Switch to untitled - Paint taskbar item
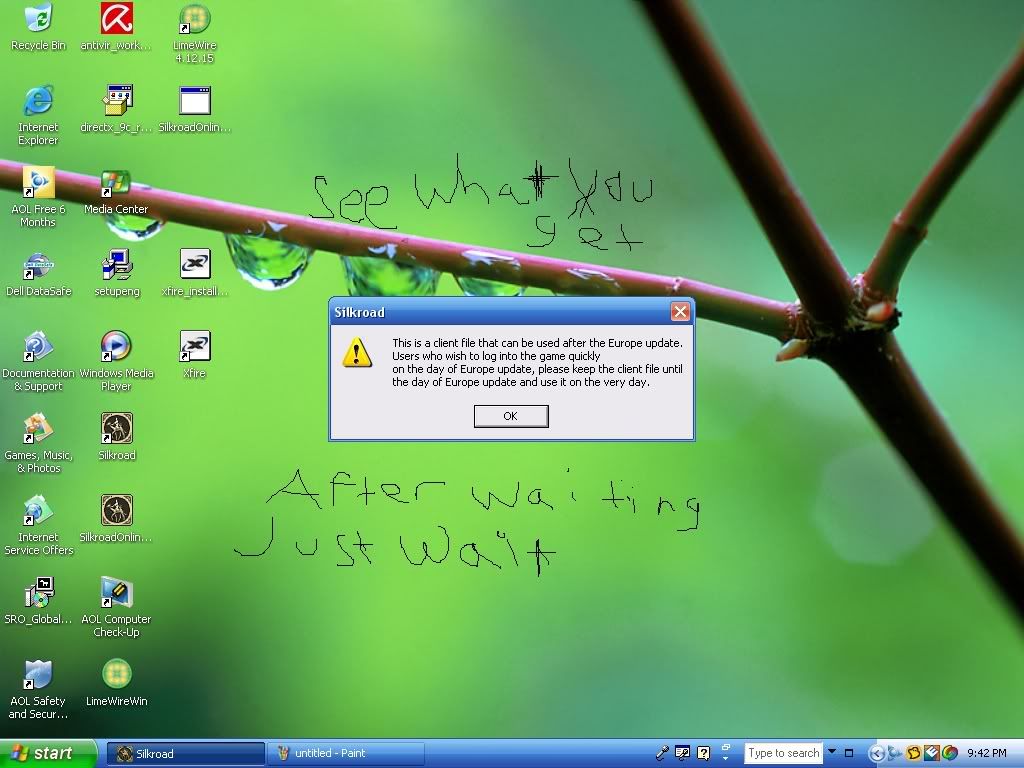Image resolution: width=1024 pixels, height=768 pixels. pyautogui.click(x=345, y=753)
